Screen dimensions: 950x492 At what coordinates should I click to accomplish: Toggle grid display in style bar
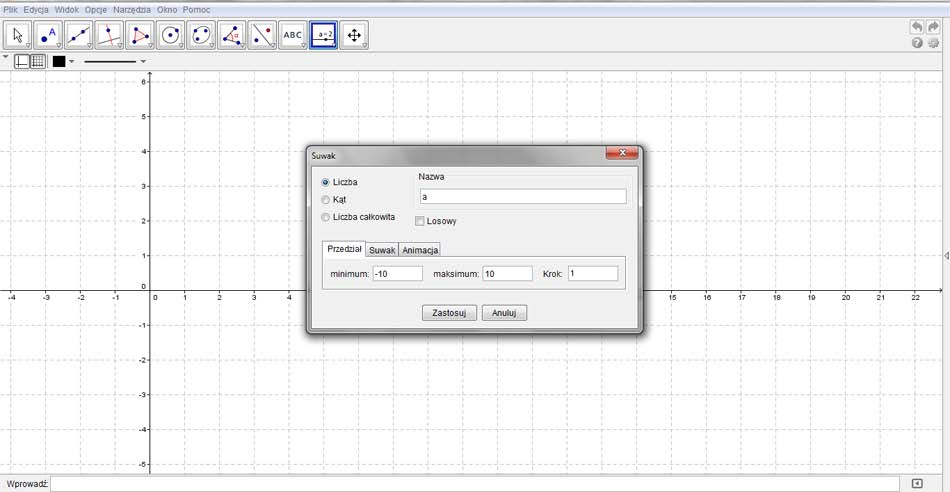point(38,61)
